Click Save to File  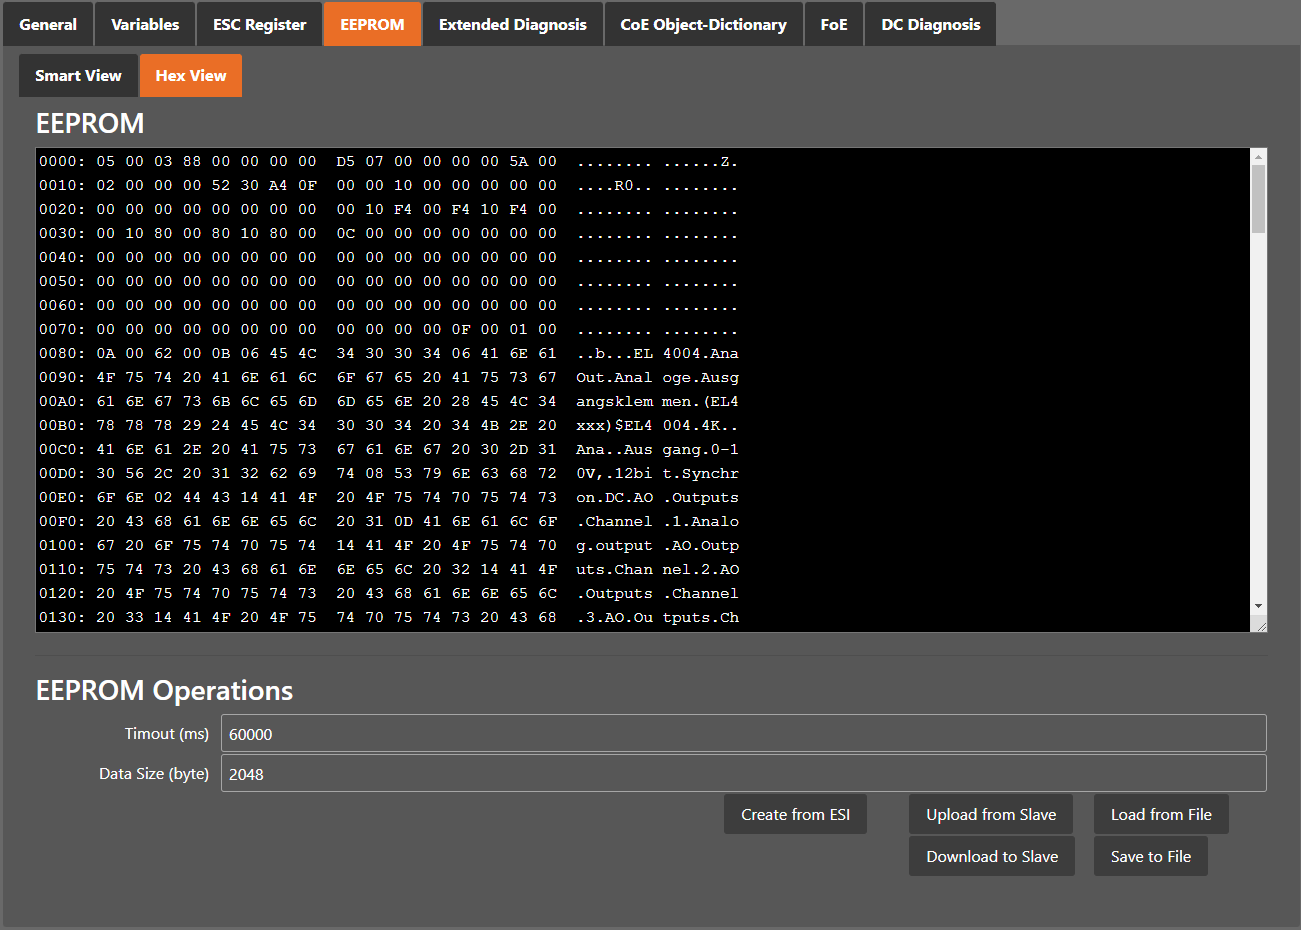pos(1150,856)
